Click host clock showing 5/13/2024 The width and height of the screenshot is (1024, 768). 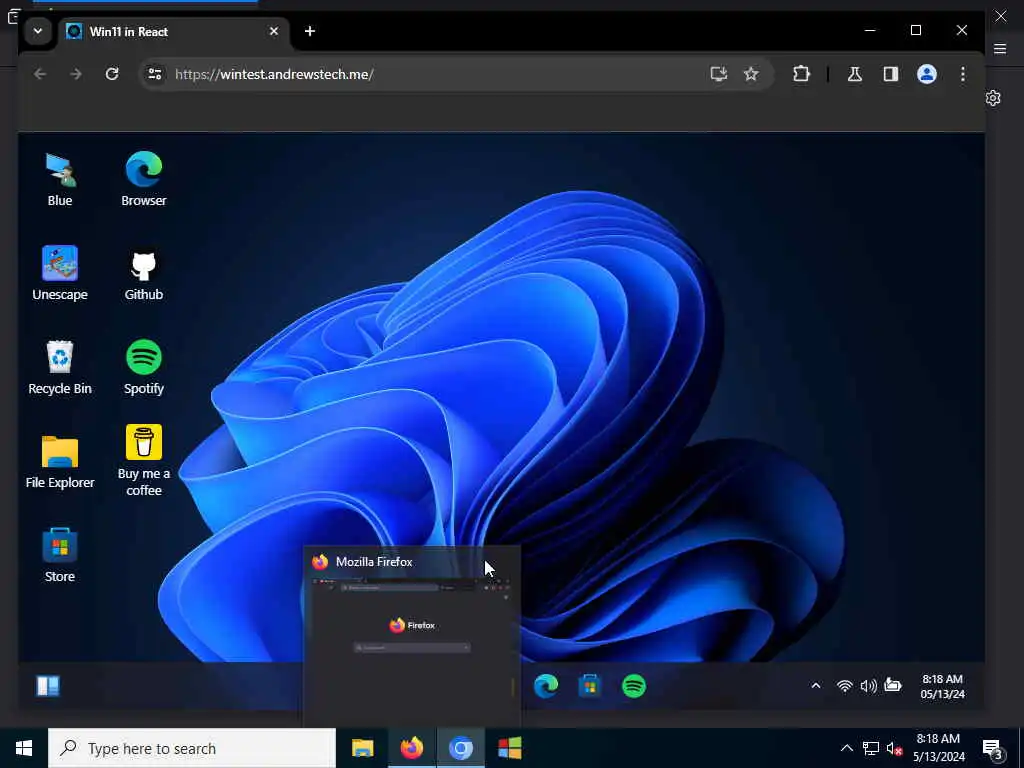(938, 748)
